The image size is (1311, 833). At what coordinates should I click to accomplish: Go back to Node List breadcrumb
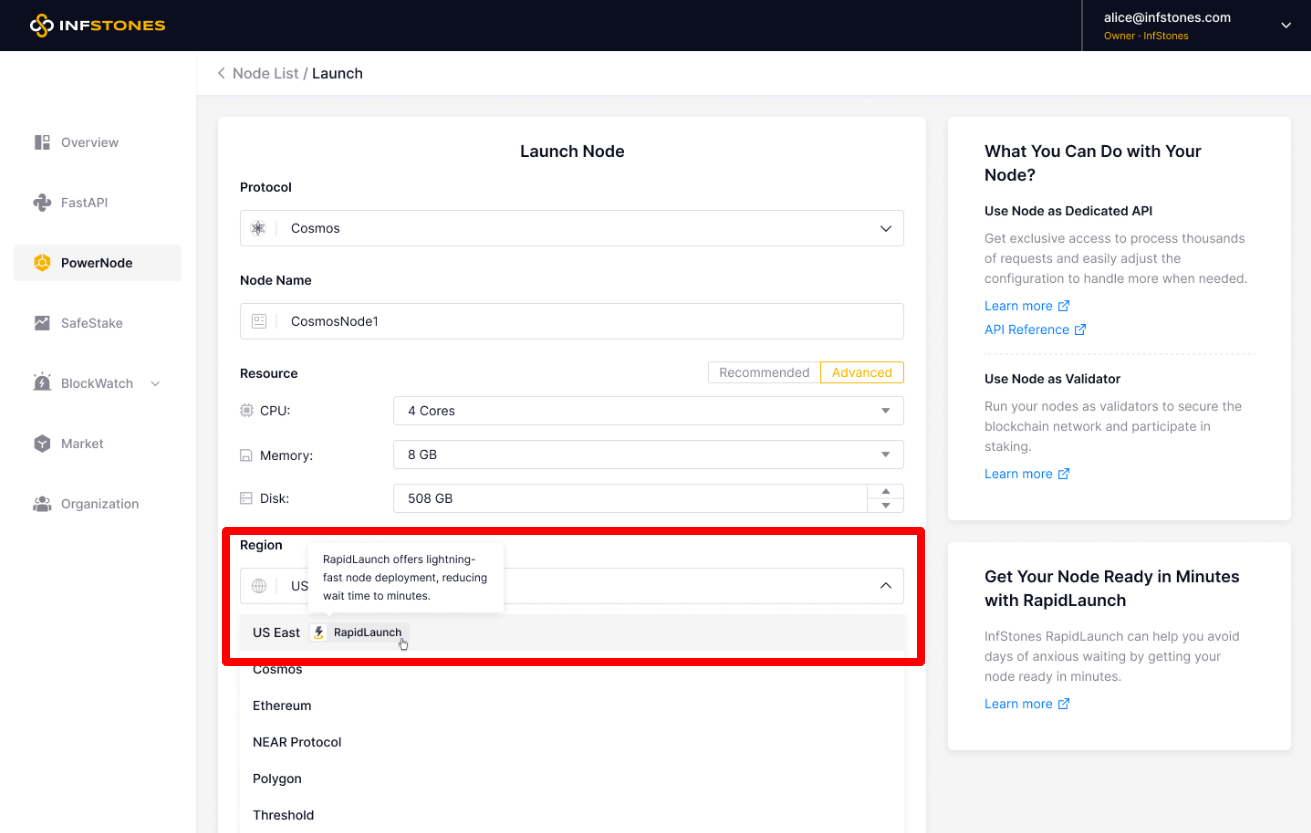click(x=265, y=73)
